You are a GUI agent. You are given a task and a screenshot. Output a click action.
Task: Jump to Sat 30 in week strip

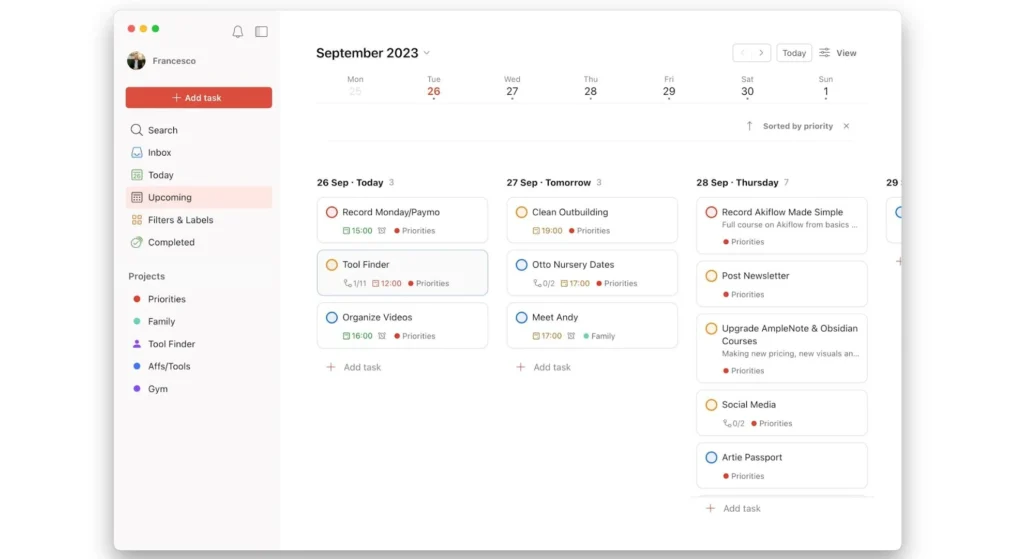point(747,87)
